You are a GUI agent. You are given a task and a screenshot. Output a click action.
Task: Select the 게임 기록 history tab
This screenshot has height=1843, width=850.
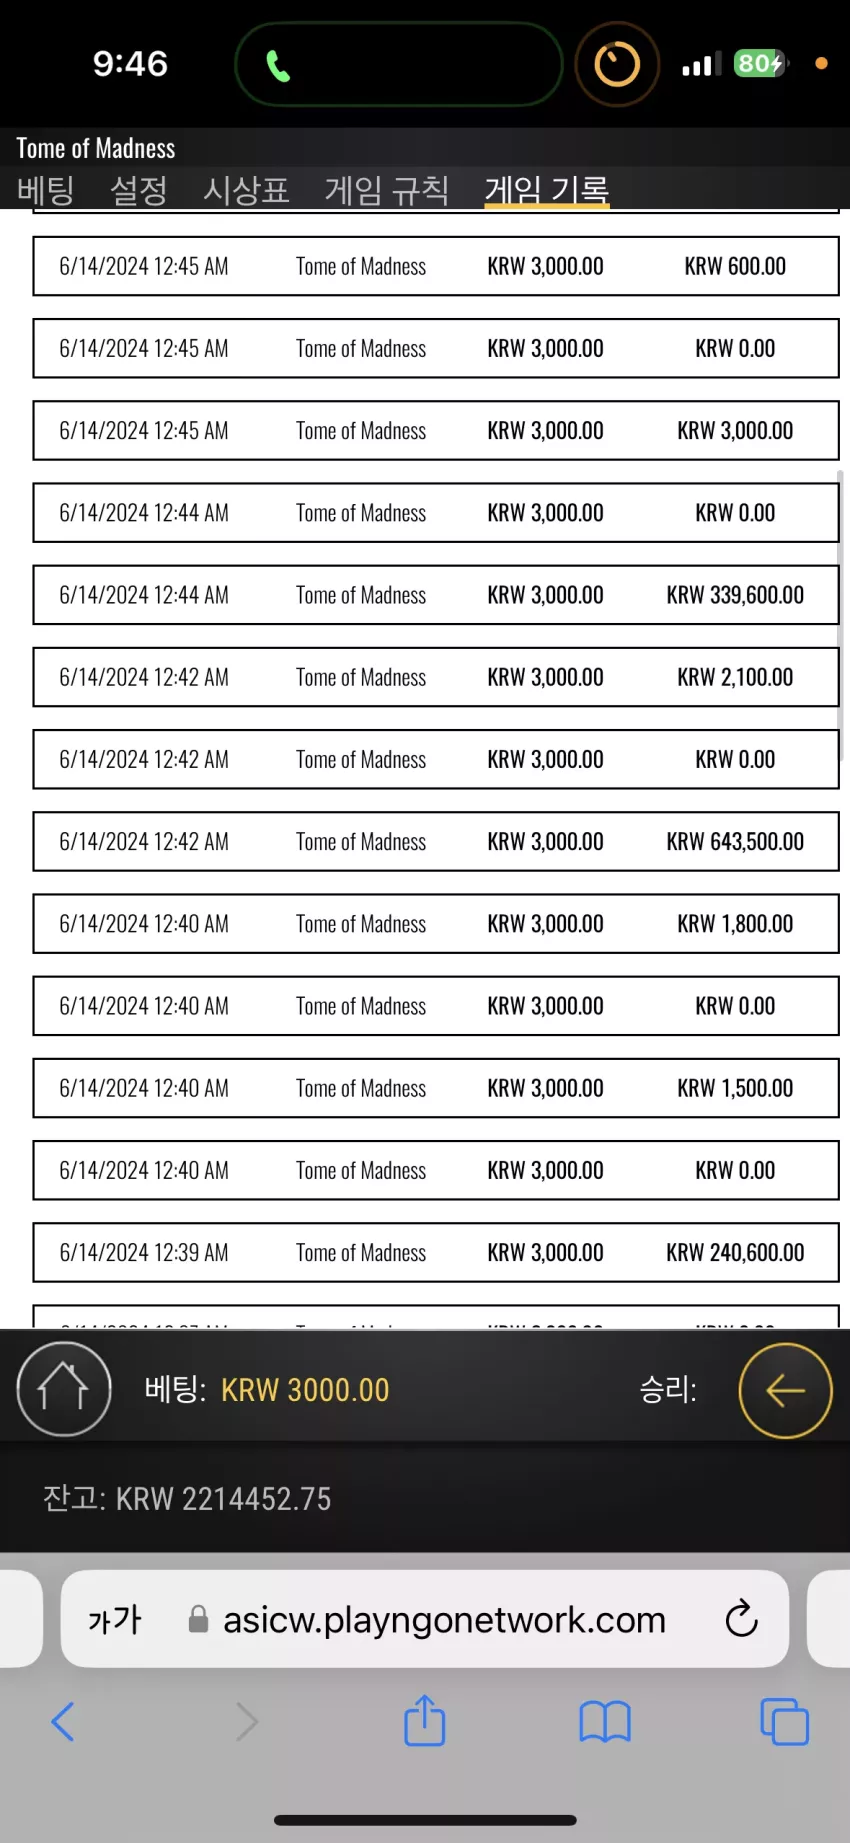click(x=547, y=190)
